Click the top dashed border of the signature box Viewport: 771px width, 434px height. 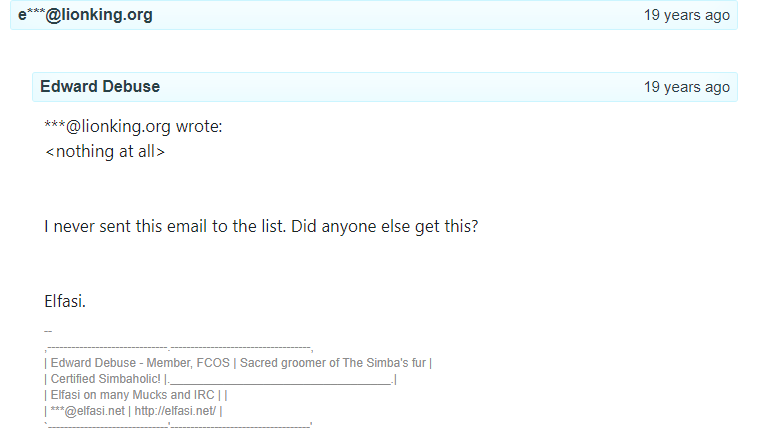pyautogui.click(x=178, y=348)
